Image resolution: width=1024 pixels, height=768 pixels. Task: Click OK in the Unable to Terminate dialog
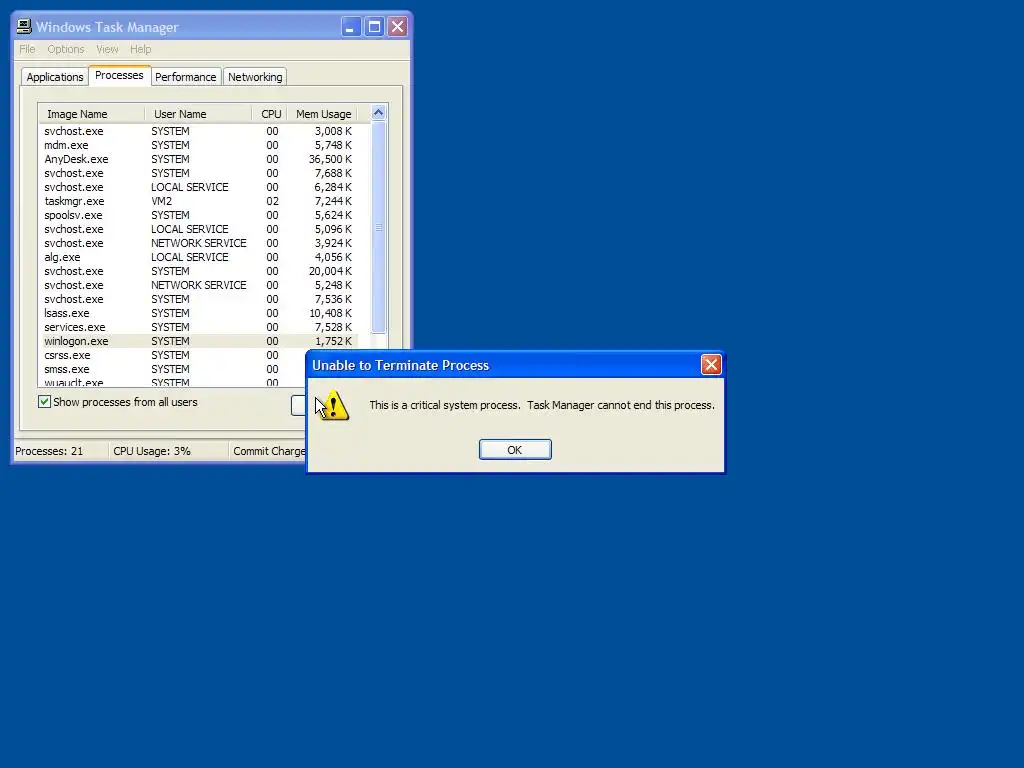pos(515,449)
